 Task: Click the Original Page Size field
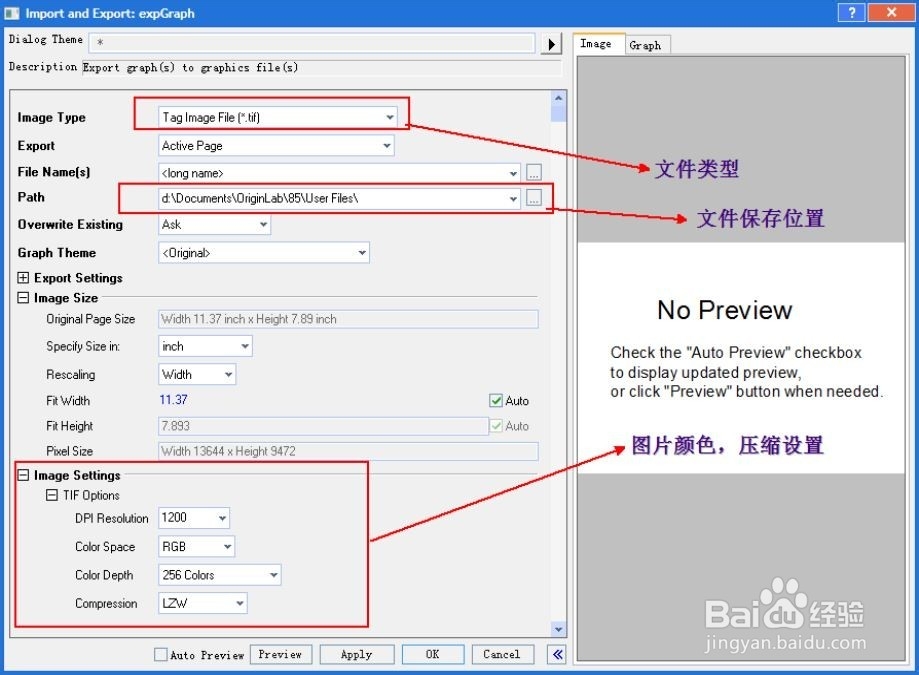[x=348, y=319]
